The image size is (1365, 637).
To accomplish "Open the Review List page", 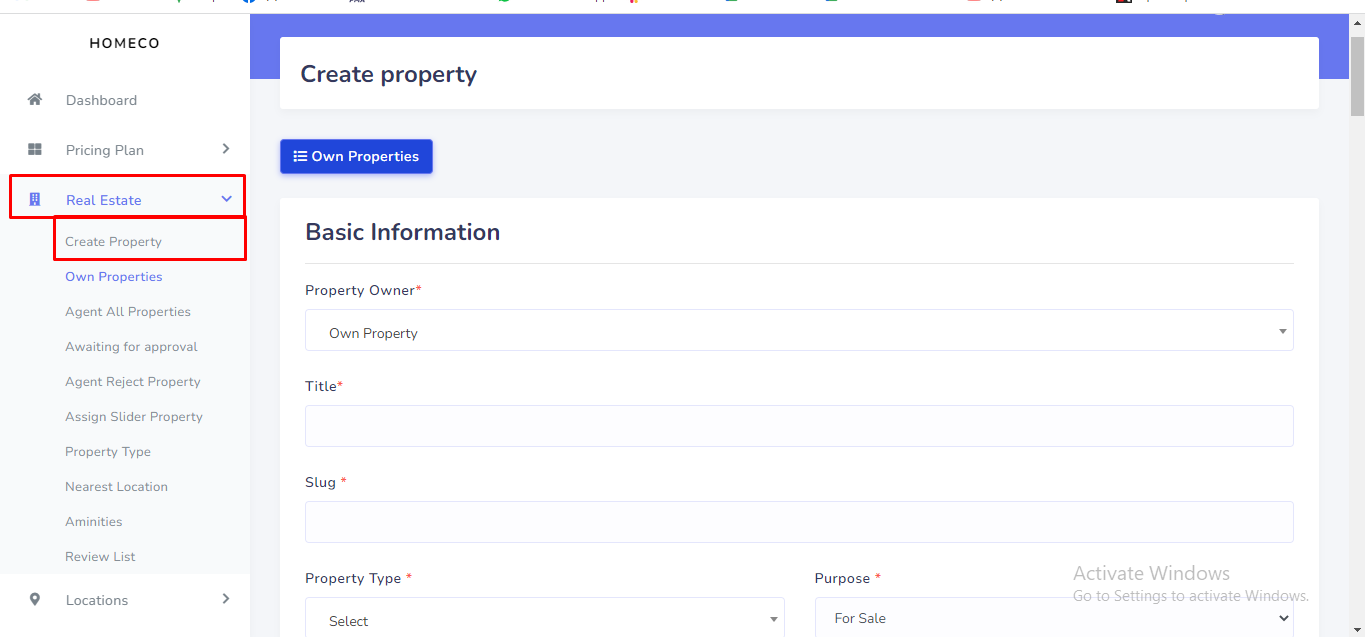I will (100, 557).
